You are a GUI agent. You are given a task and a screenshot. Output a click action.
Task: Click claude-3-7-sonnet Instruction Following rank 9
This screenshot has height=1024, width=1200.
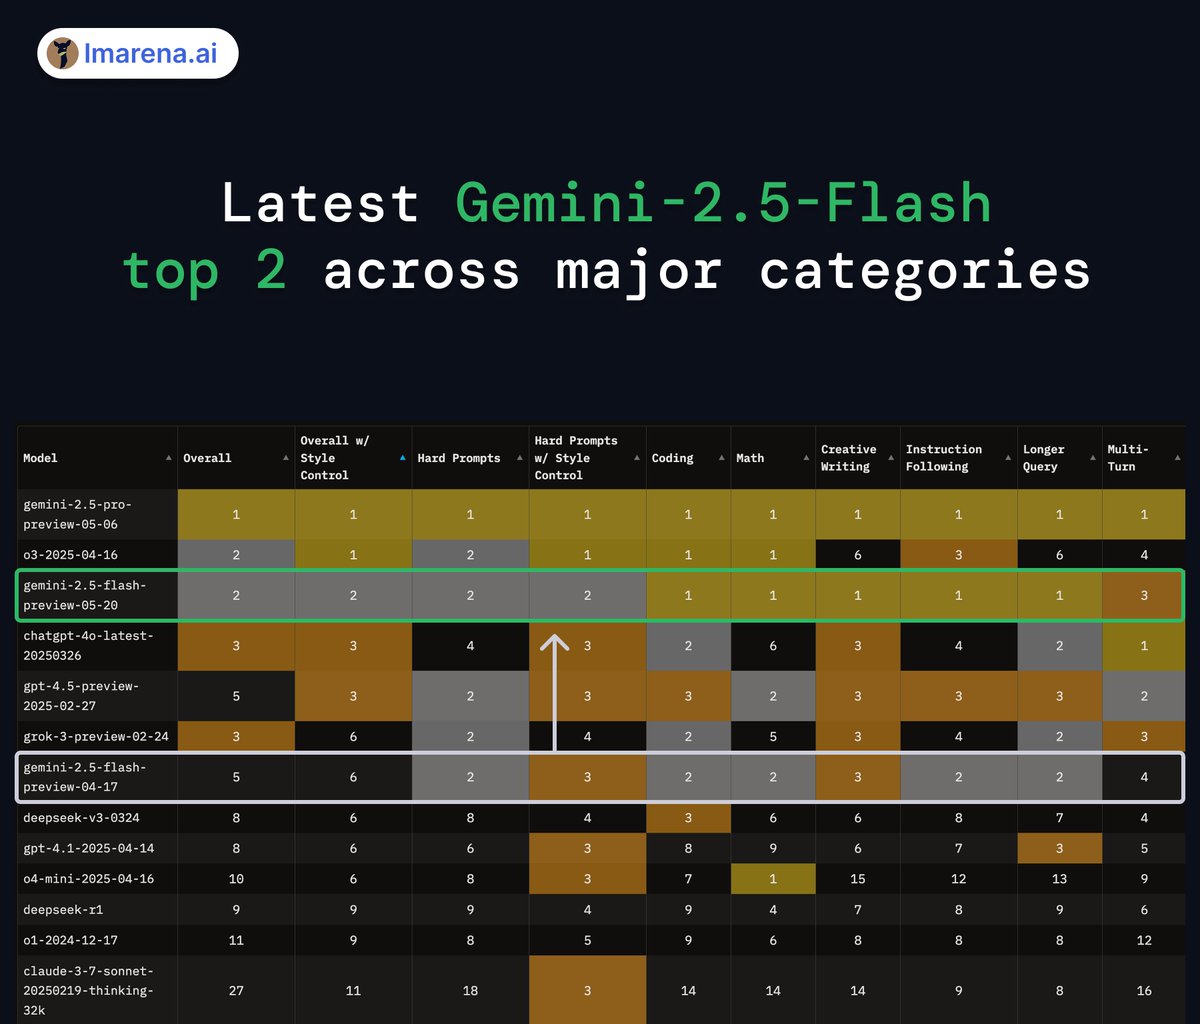tap(958, 990)
